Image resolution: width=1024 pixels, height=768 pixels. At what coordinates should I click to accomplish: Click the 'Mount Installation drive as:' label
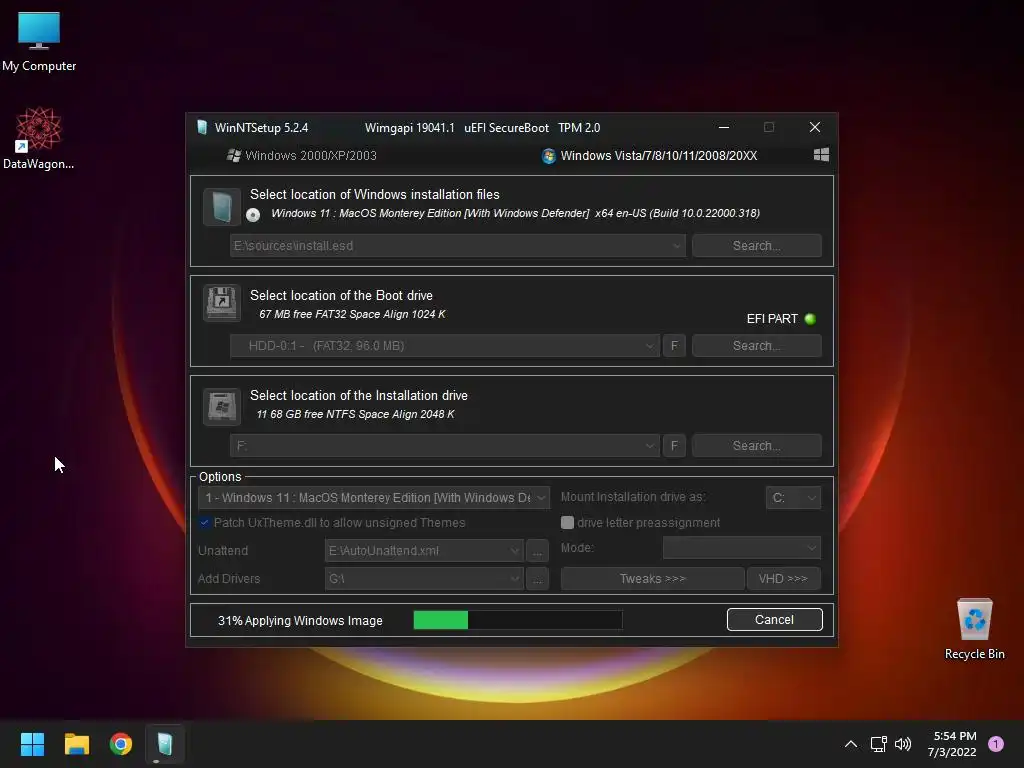(633, 497)
